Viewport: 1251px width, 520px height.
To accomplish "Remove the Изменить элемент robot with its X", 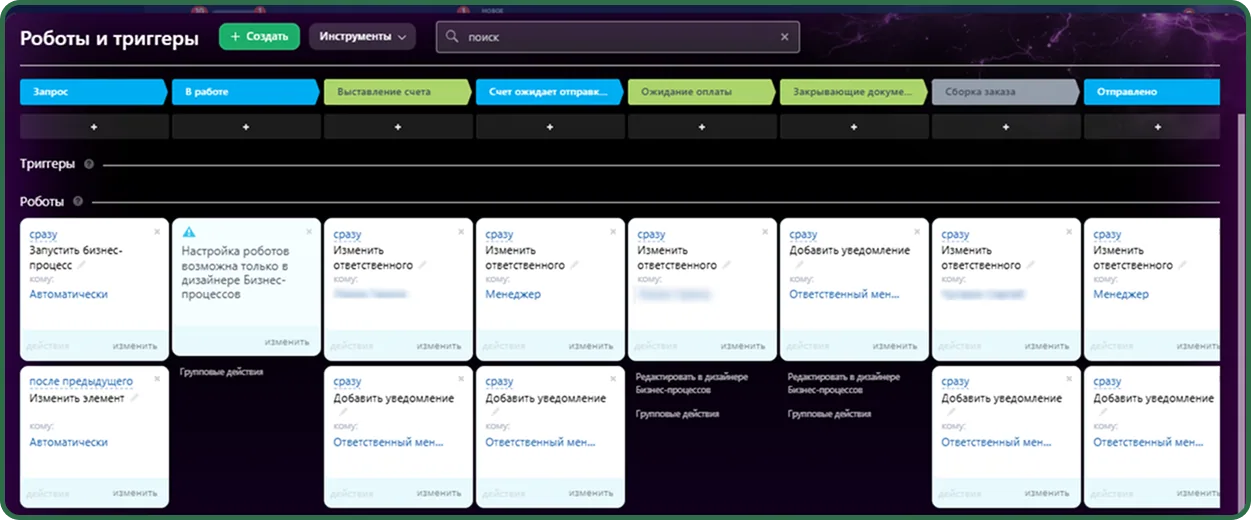I will (157, 379).
